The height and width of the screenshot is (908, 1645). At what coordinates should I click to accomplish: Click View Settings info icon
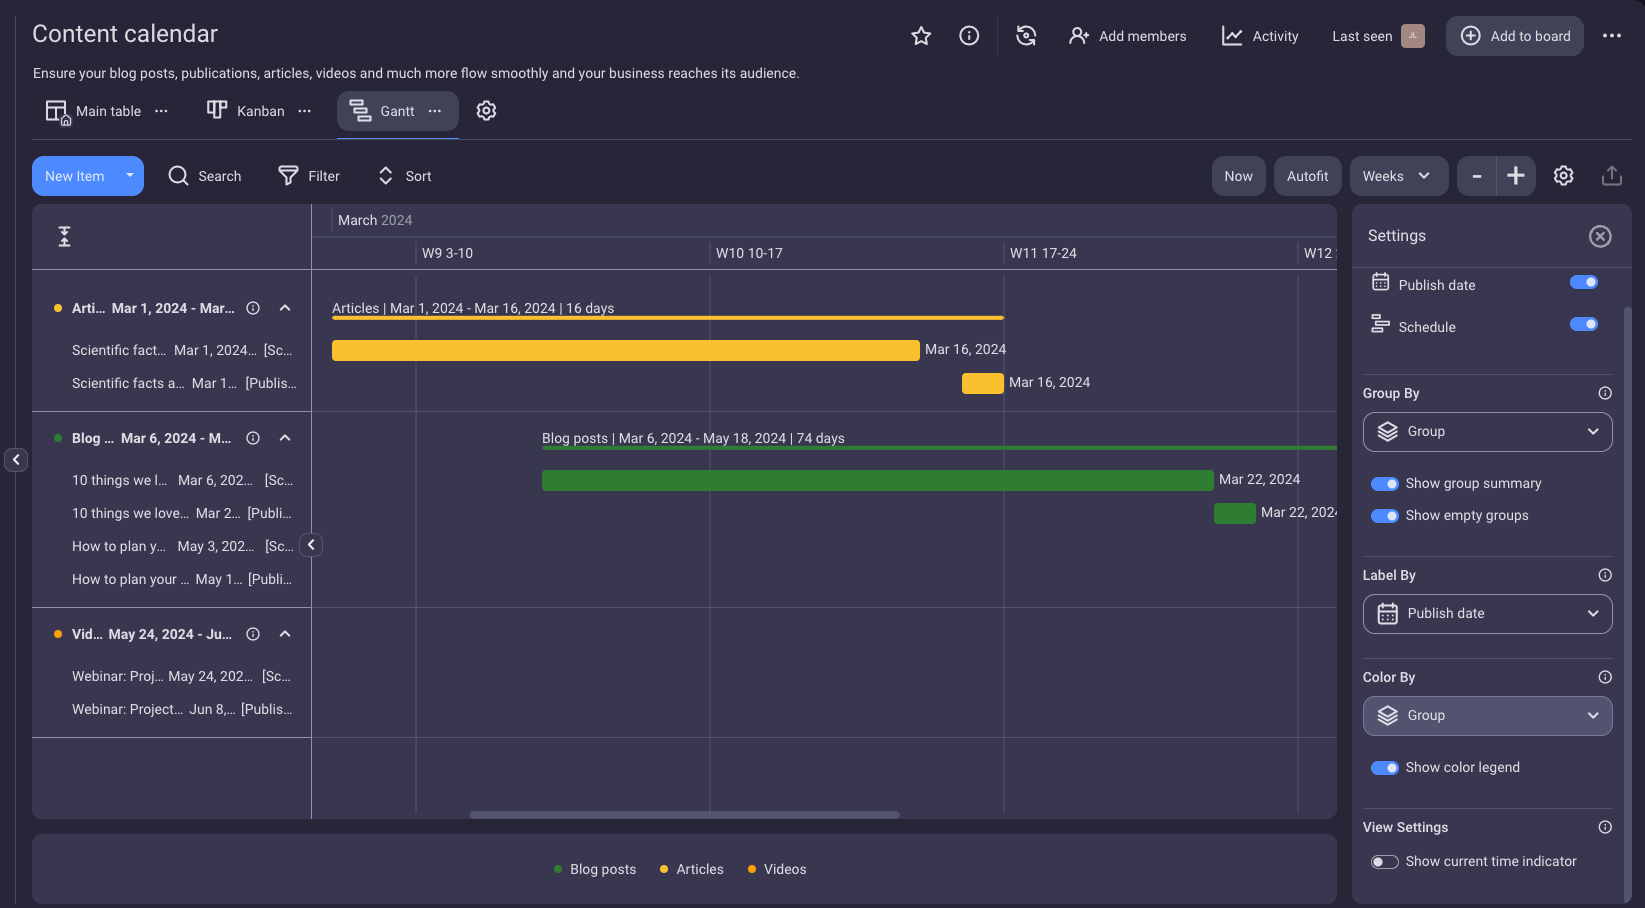click(x=1605, y=827)
